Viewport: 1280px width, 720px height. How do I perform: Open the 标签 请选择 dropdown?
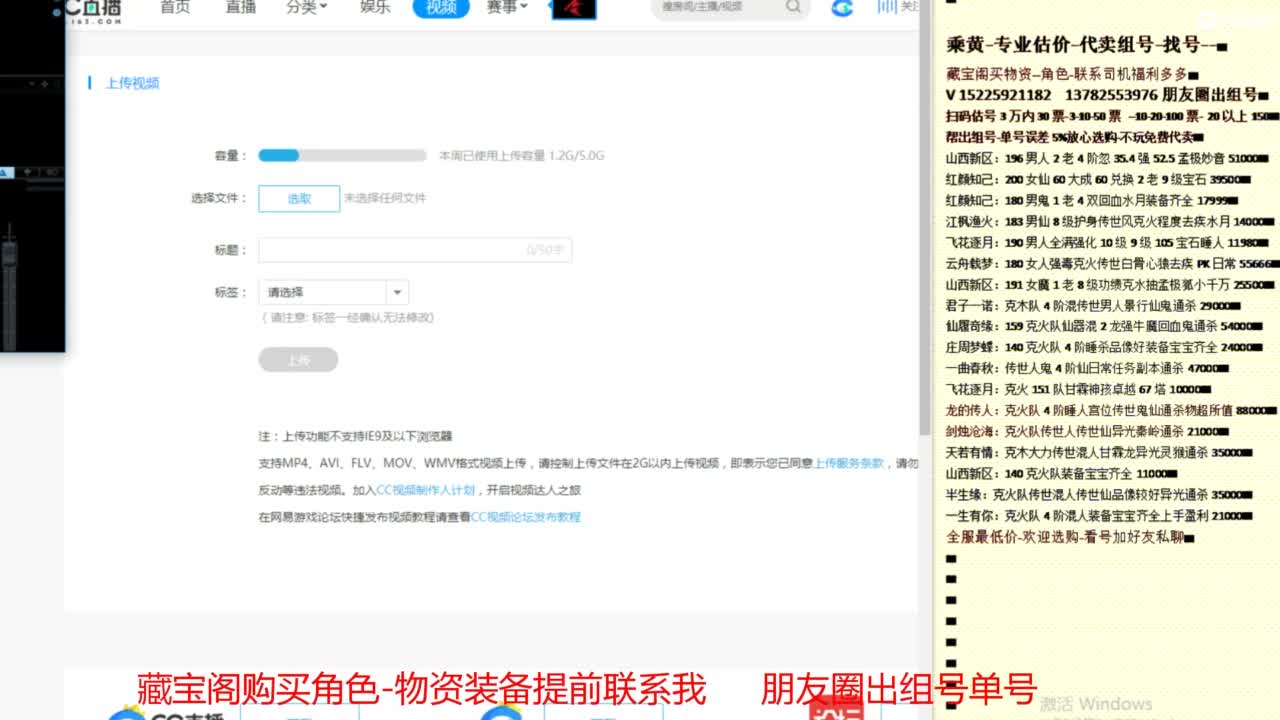click(333, 292)
